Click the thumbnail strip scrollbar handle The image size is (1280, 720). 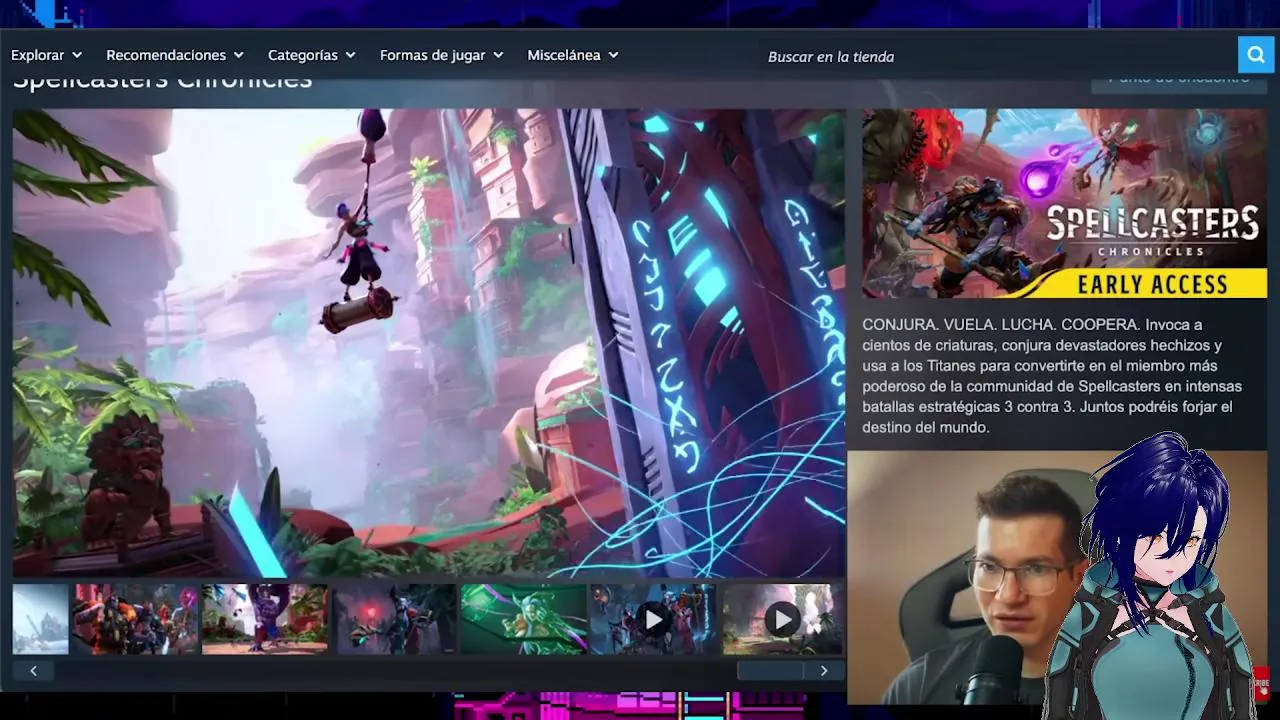770,671
